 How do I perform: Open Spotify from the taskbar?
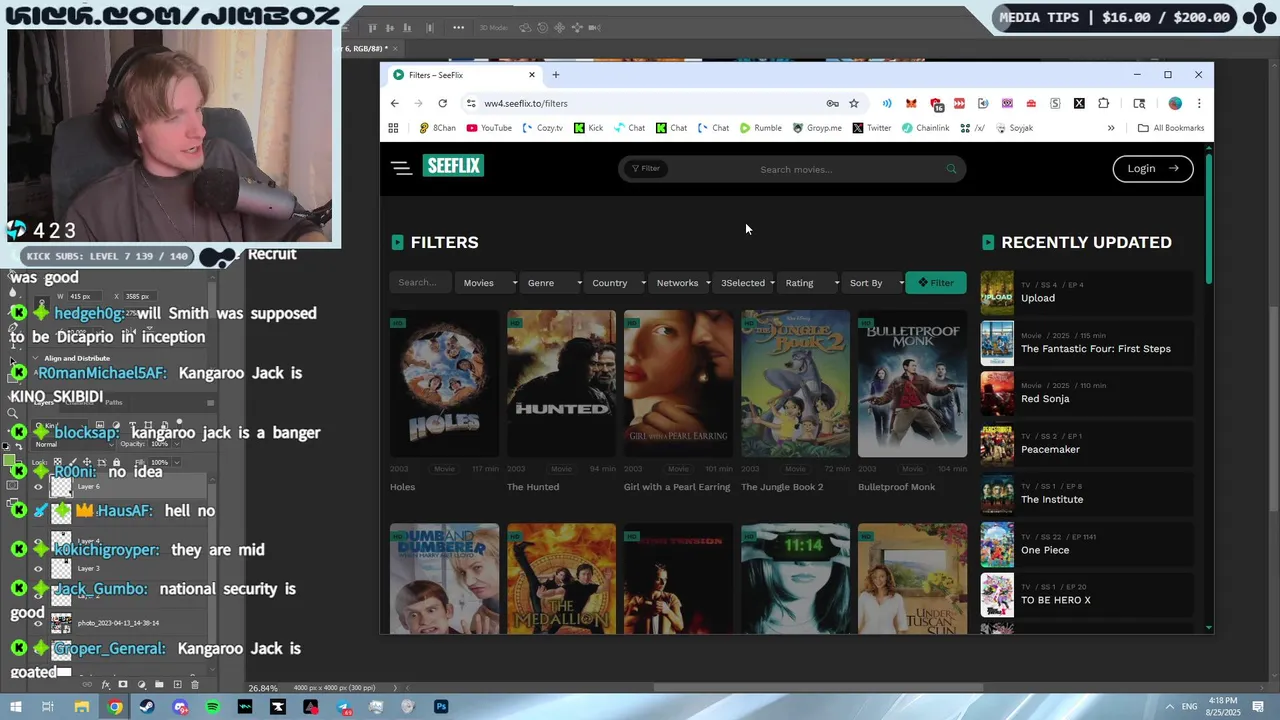212,707
